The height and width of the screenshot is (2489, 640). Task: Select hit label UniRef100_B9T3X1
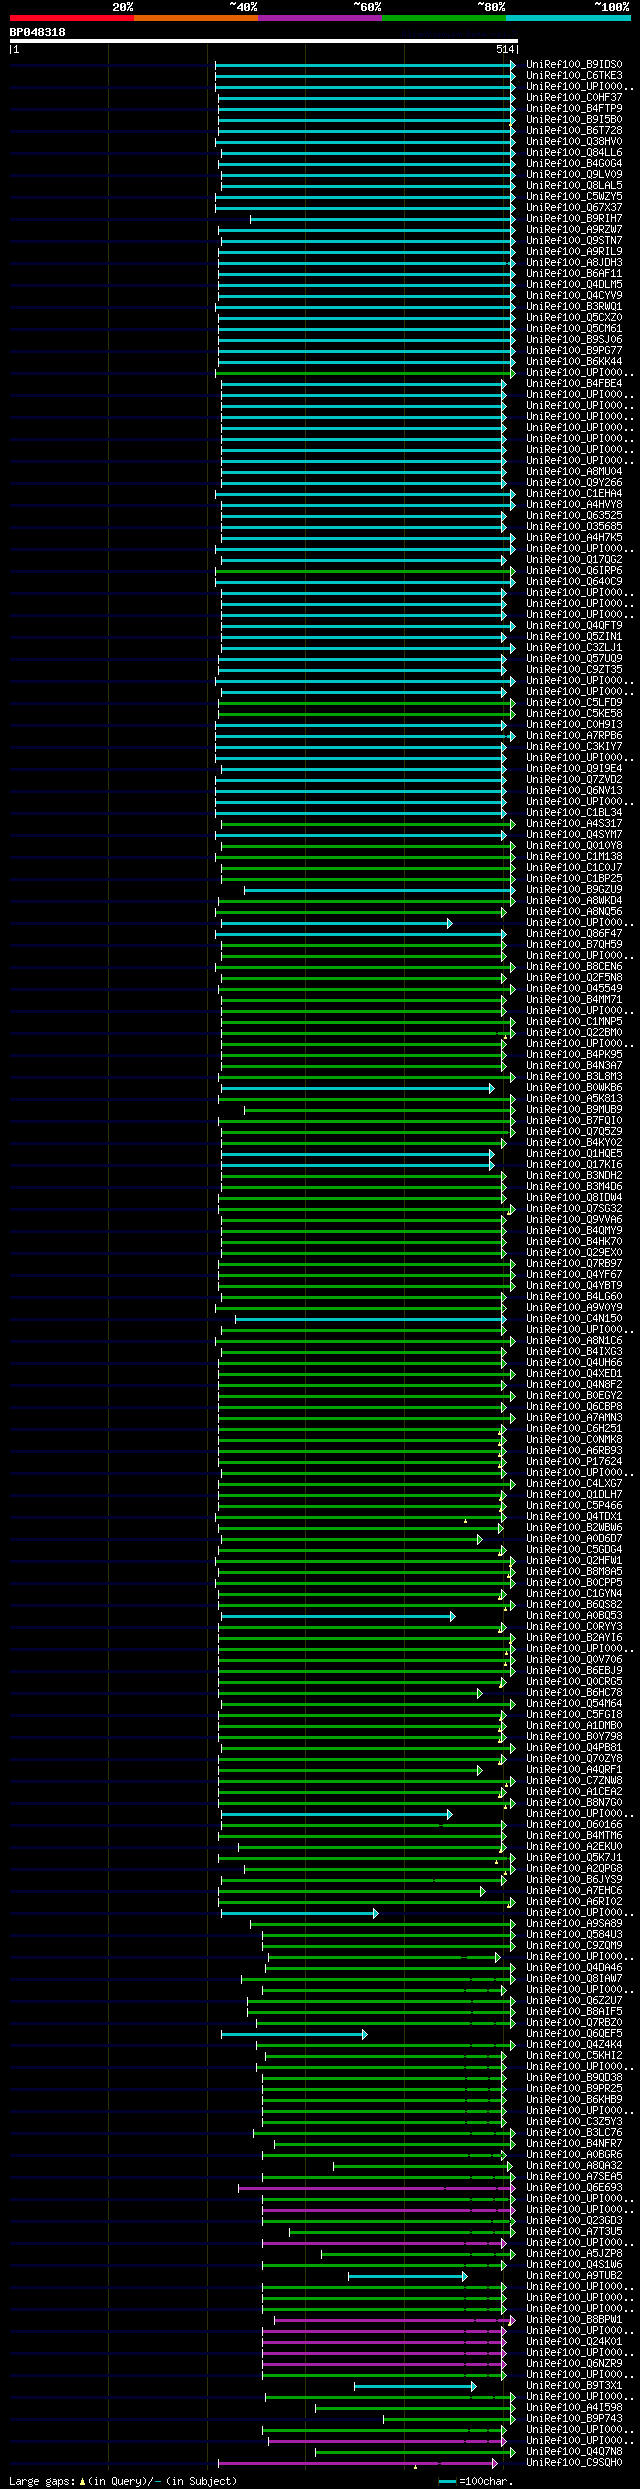[574, 2386]
